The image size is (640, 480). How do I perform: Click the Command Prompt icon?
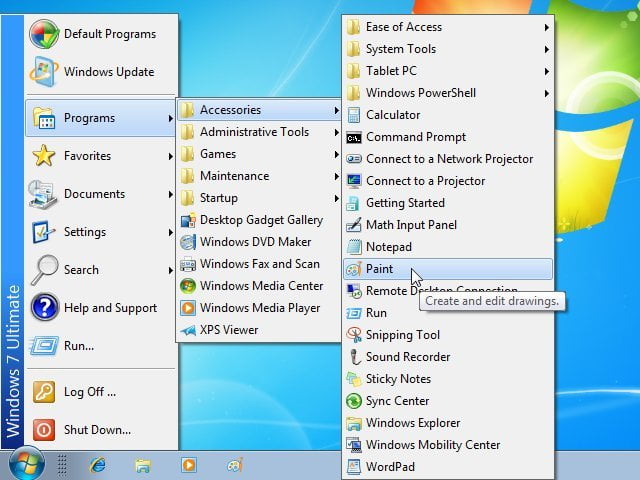pos(354,138)
